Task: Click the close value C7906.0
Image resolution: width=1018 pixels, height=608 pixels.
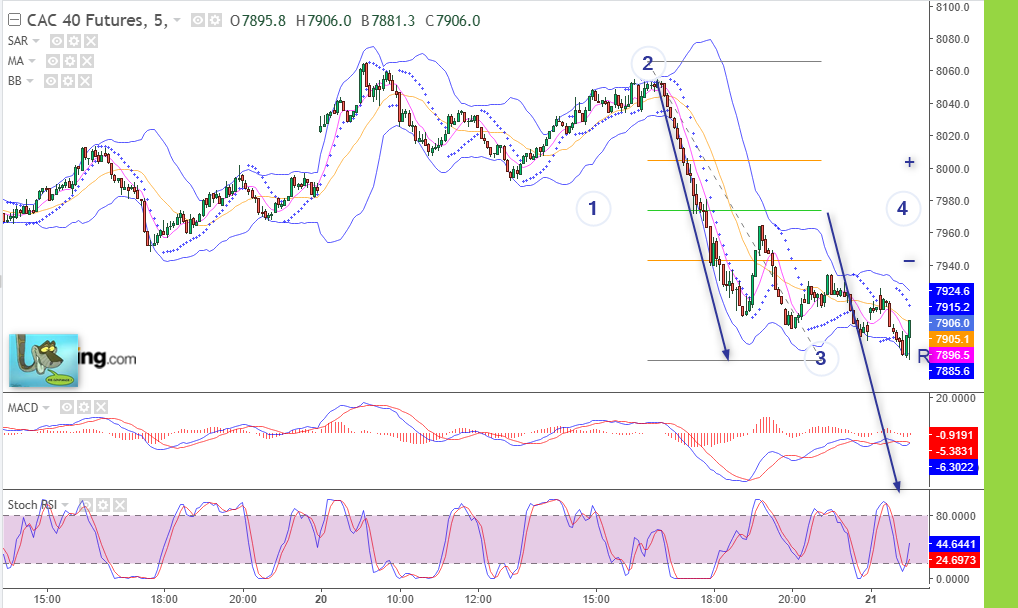Action: click(453, 21)
